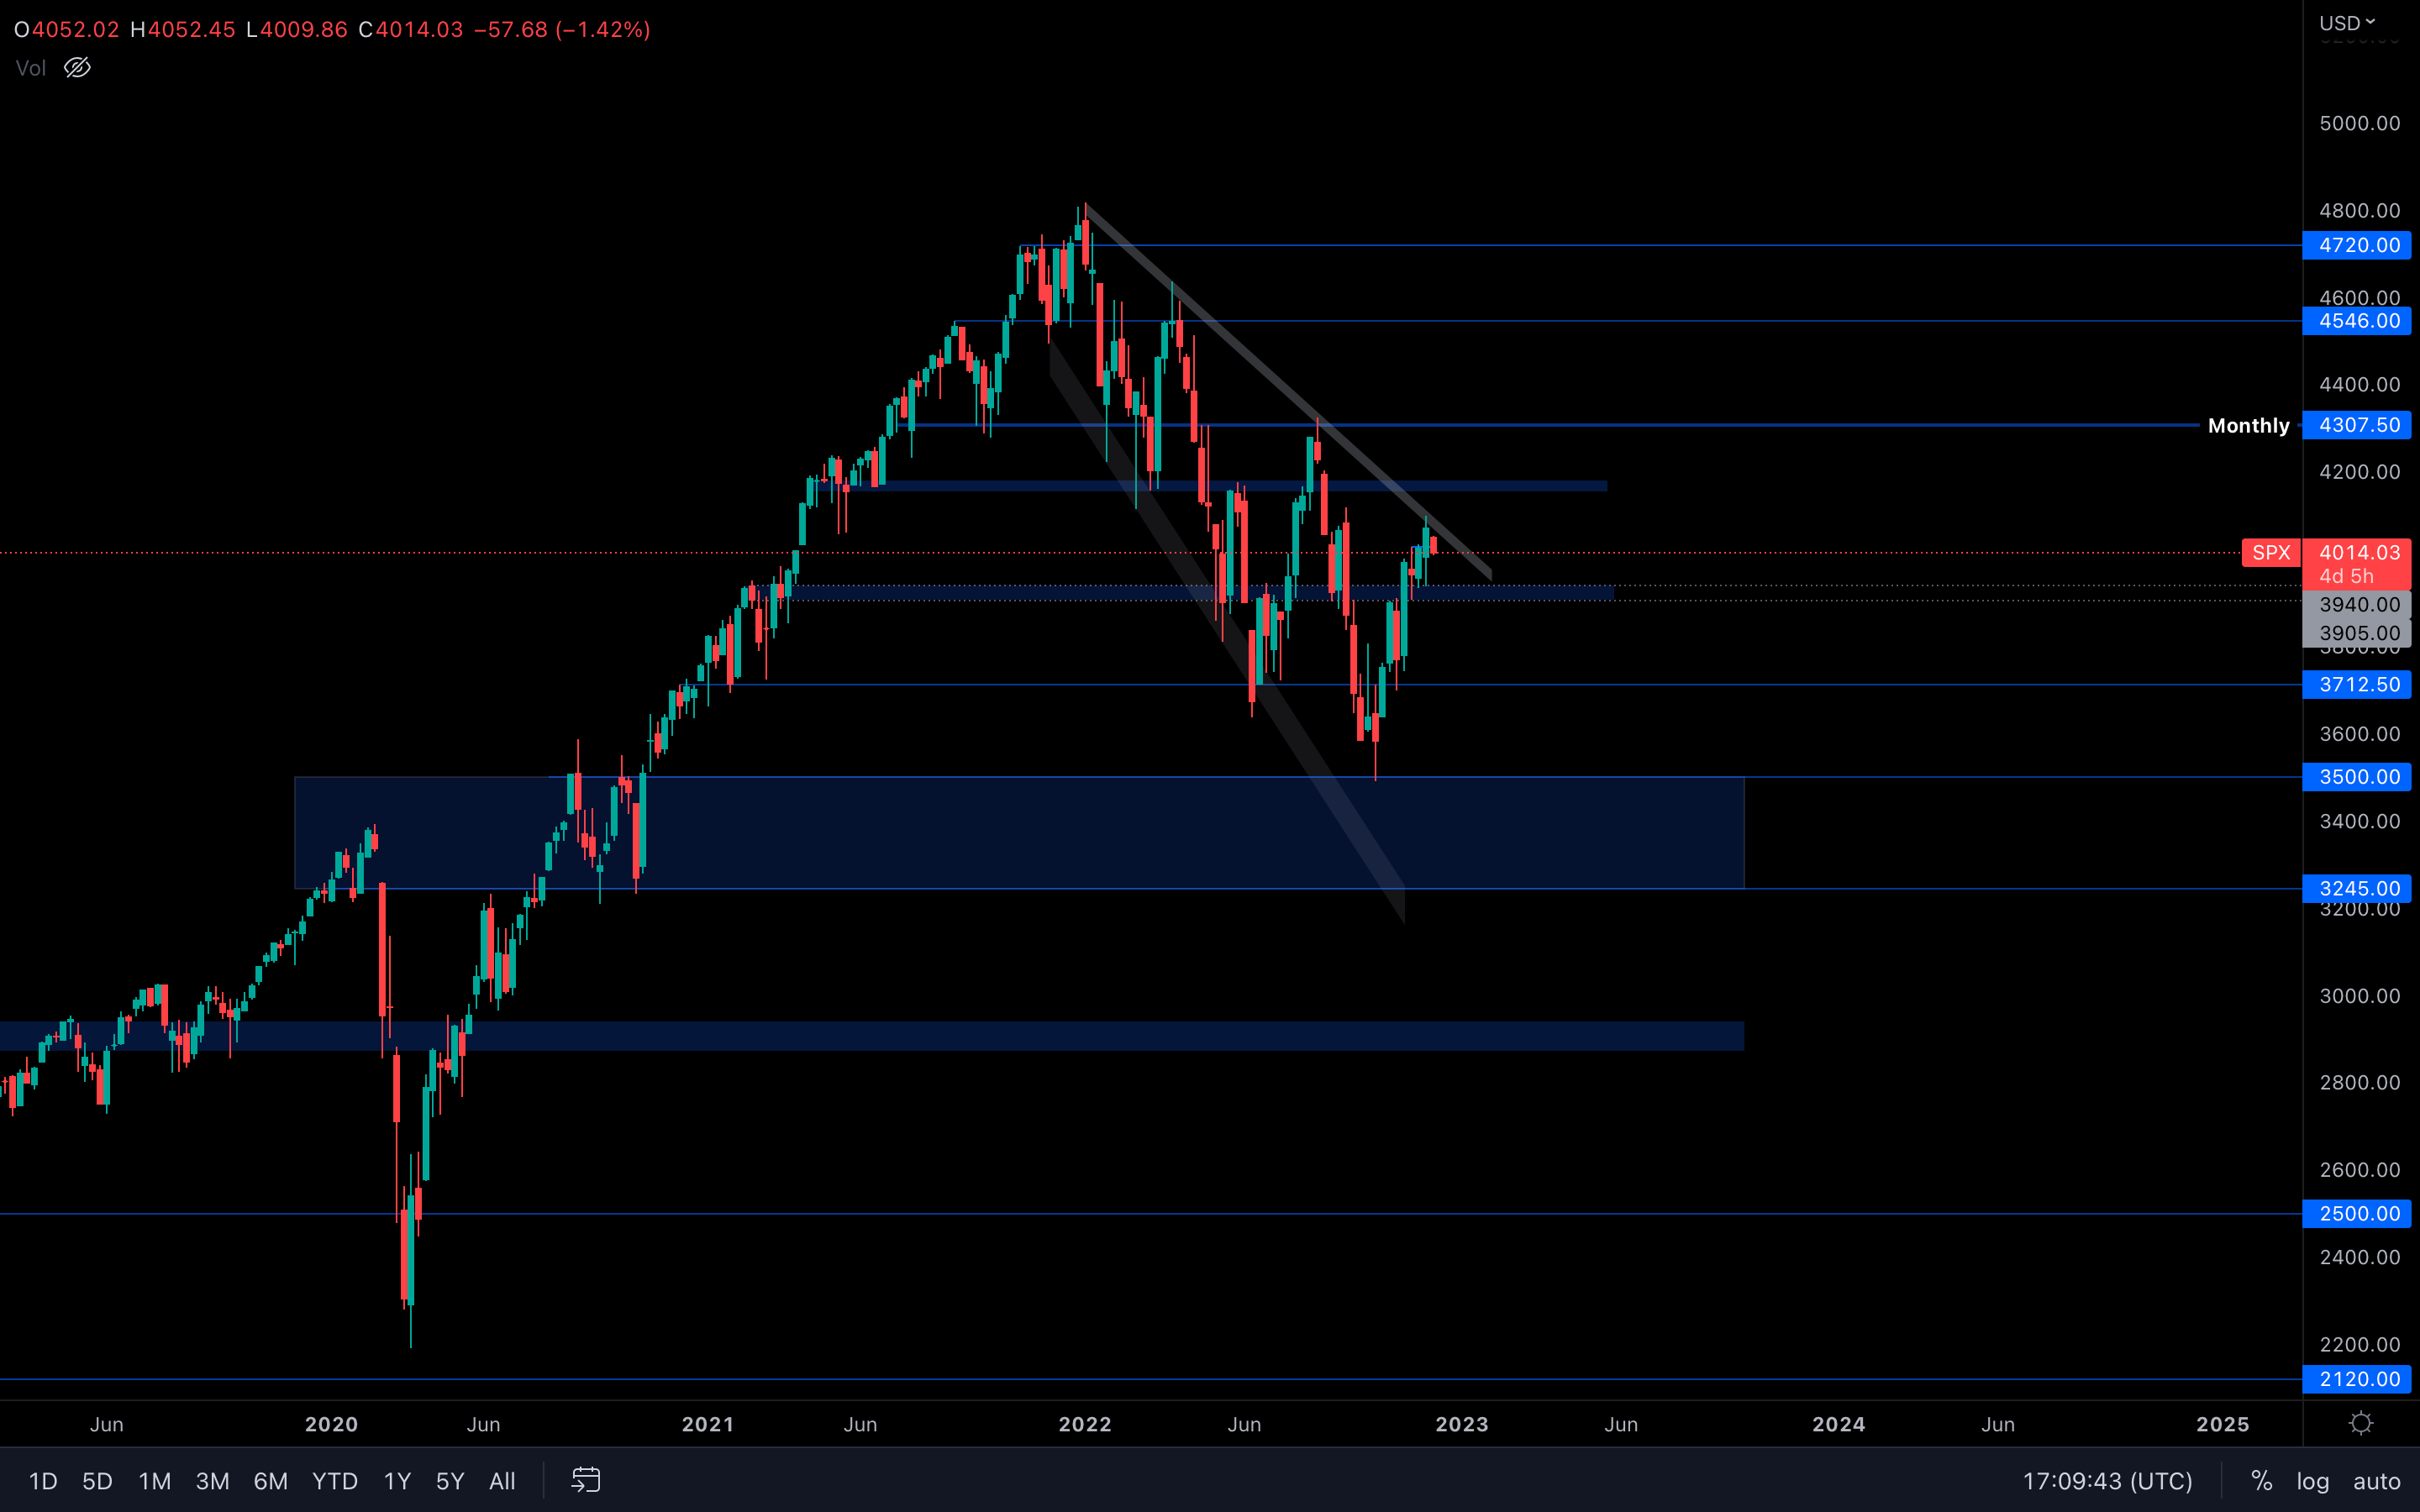Show All time range
Screen dimensions: 2420x1512
tap(502, 1481)
